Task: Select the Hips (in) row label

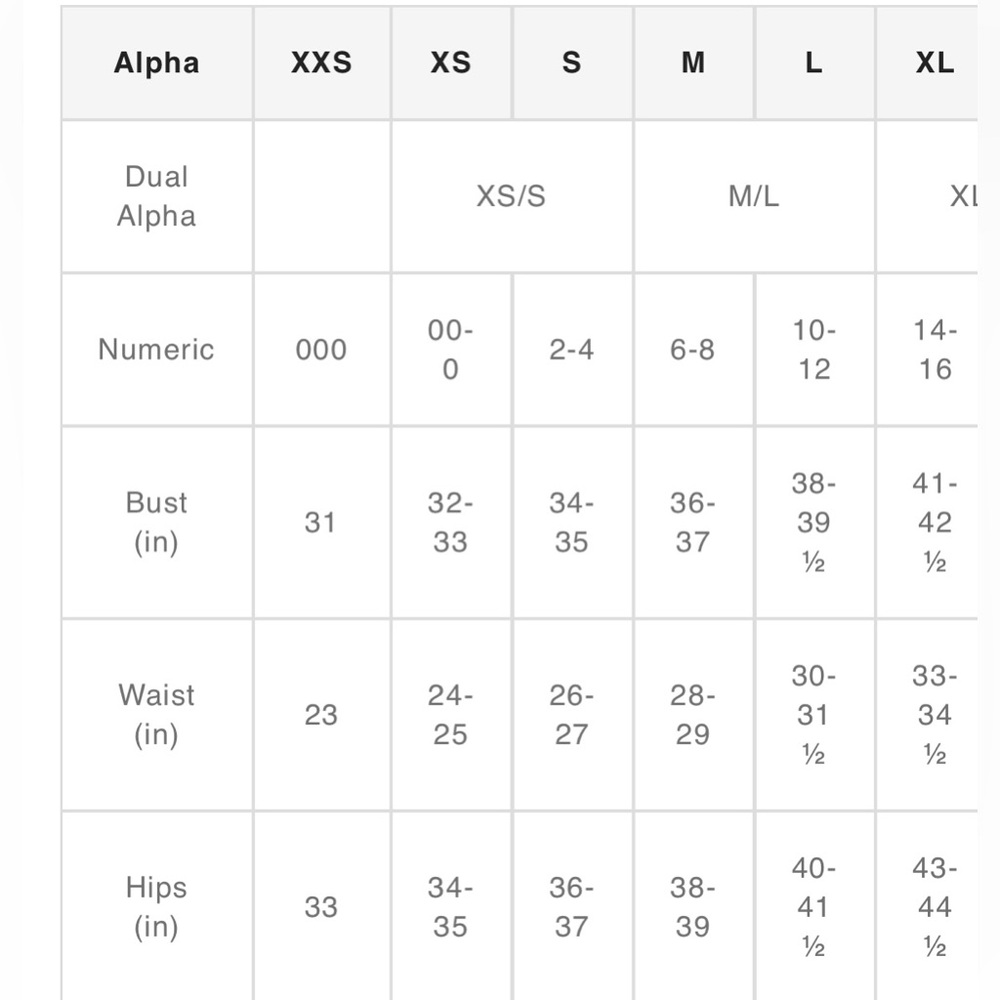Action: click(x=157, y=907)
